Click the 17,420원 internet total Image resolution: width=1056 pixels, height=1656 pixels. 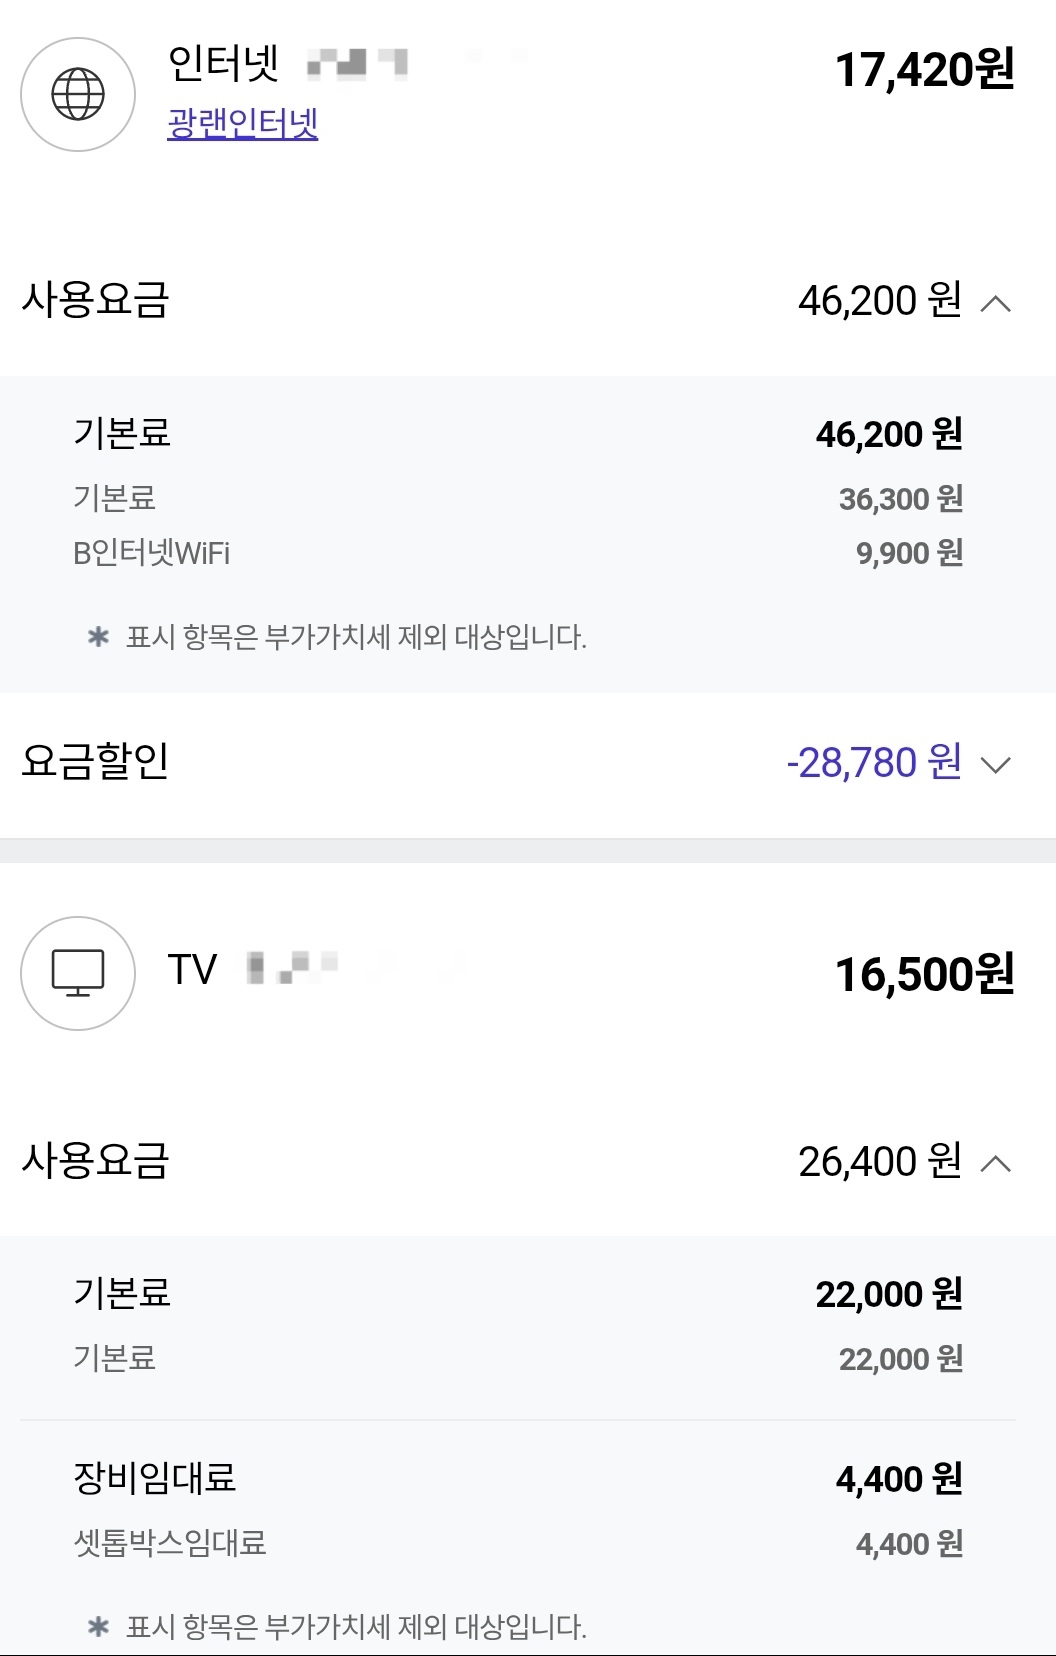pos(924,70)
